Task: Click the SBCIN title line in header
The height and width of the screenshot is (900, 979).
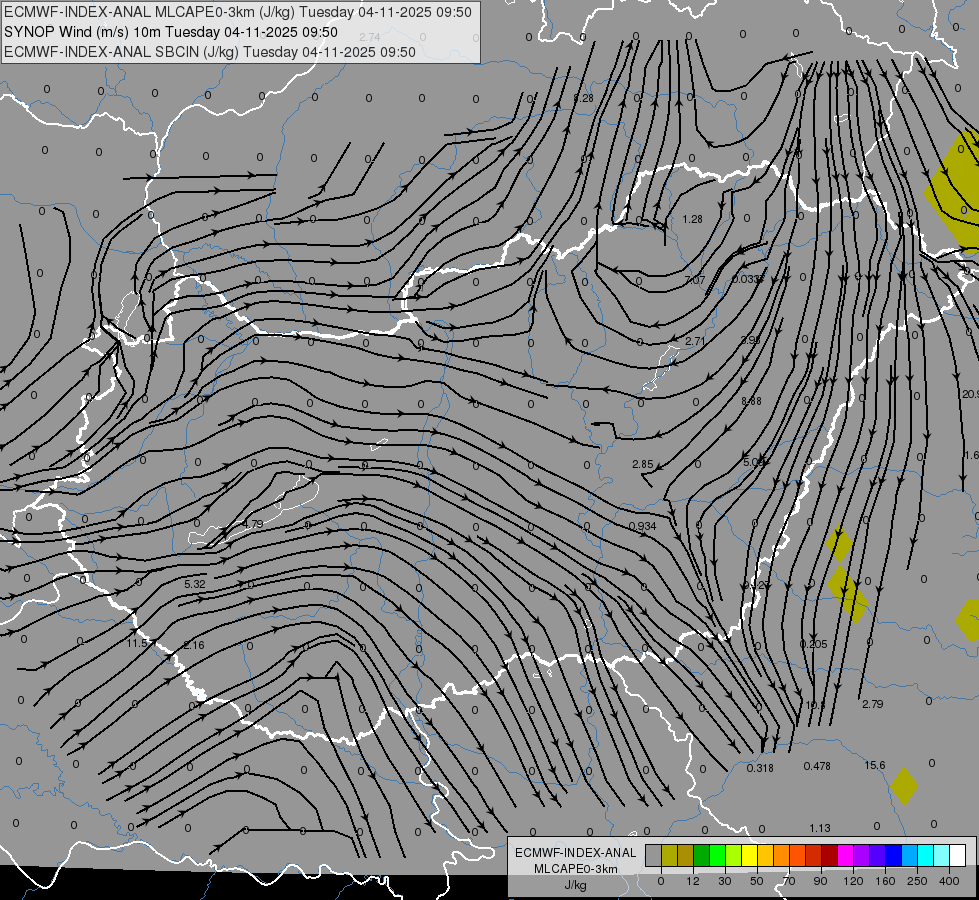Action: click(x=210, y=52)
